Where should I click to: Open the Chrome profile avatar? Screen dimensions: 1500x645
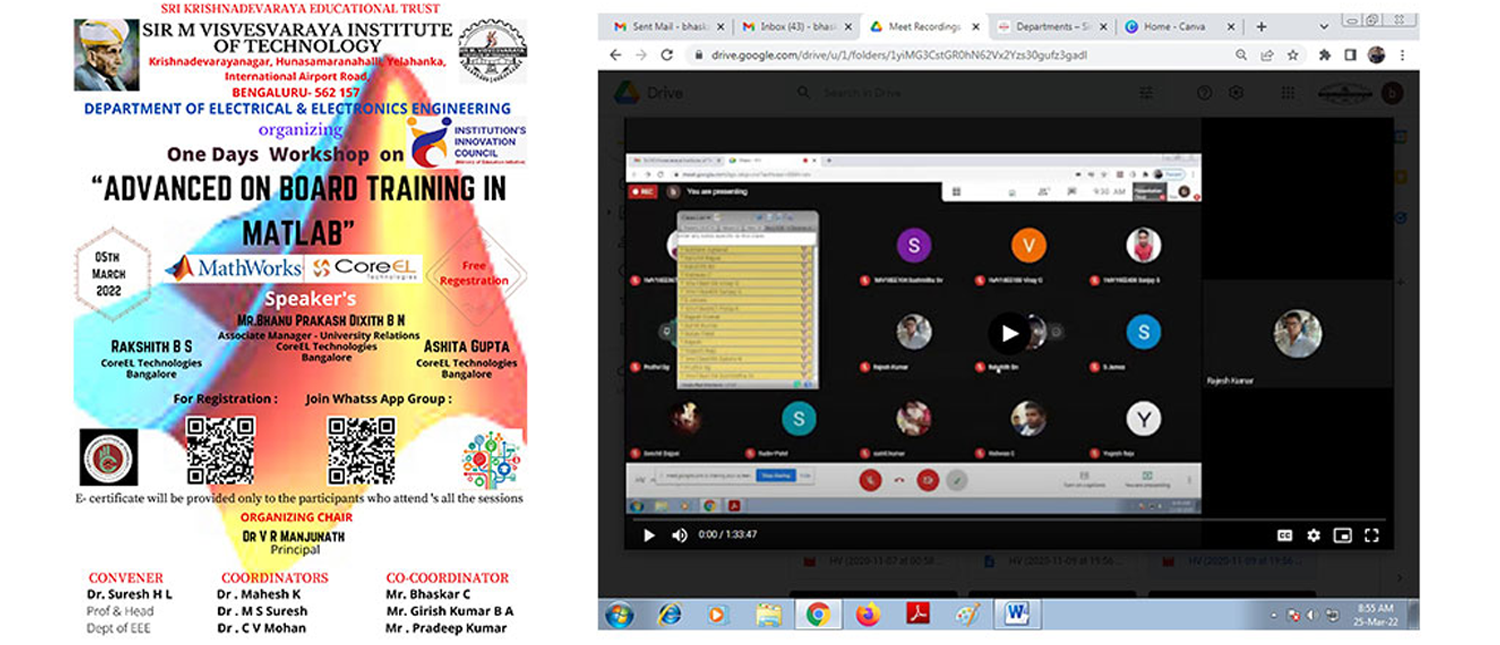tap(1377, 55)
